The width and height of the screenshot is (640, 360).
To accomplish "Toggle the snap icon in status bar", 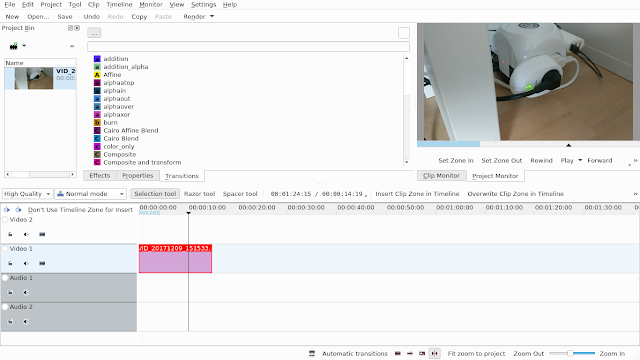I will 434,353.
